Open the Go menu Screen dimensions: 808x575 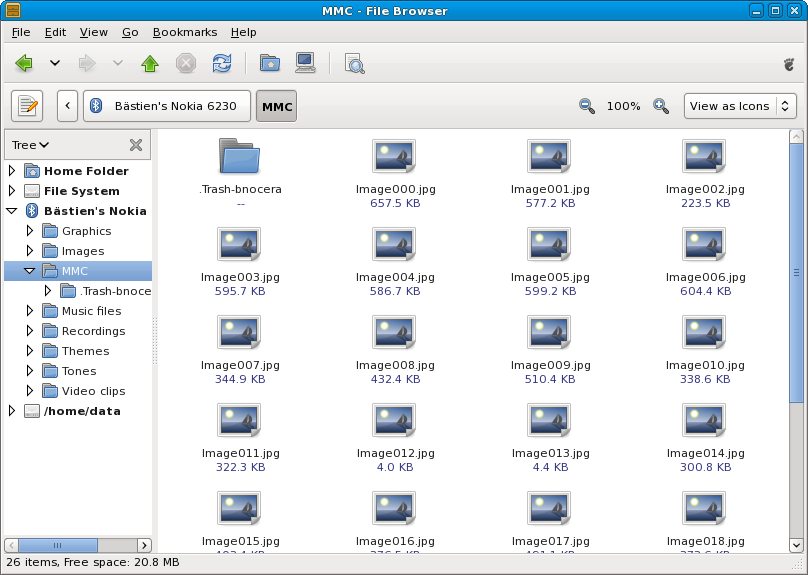[x=130, y=32]
